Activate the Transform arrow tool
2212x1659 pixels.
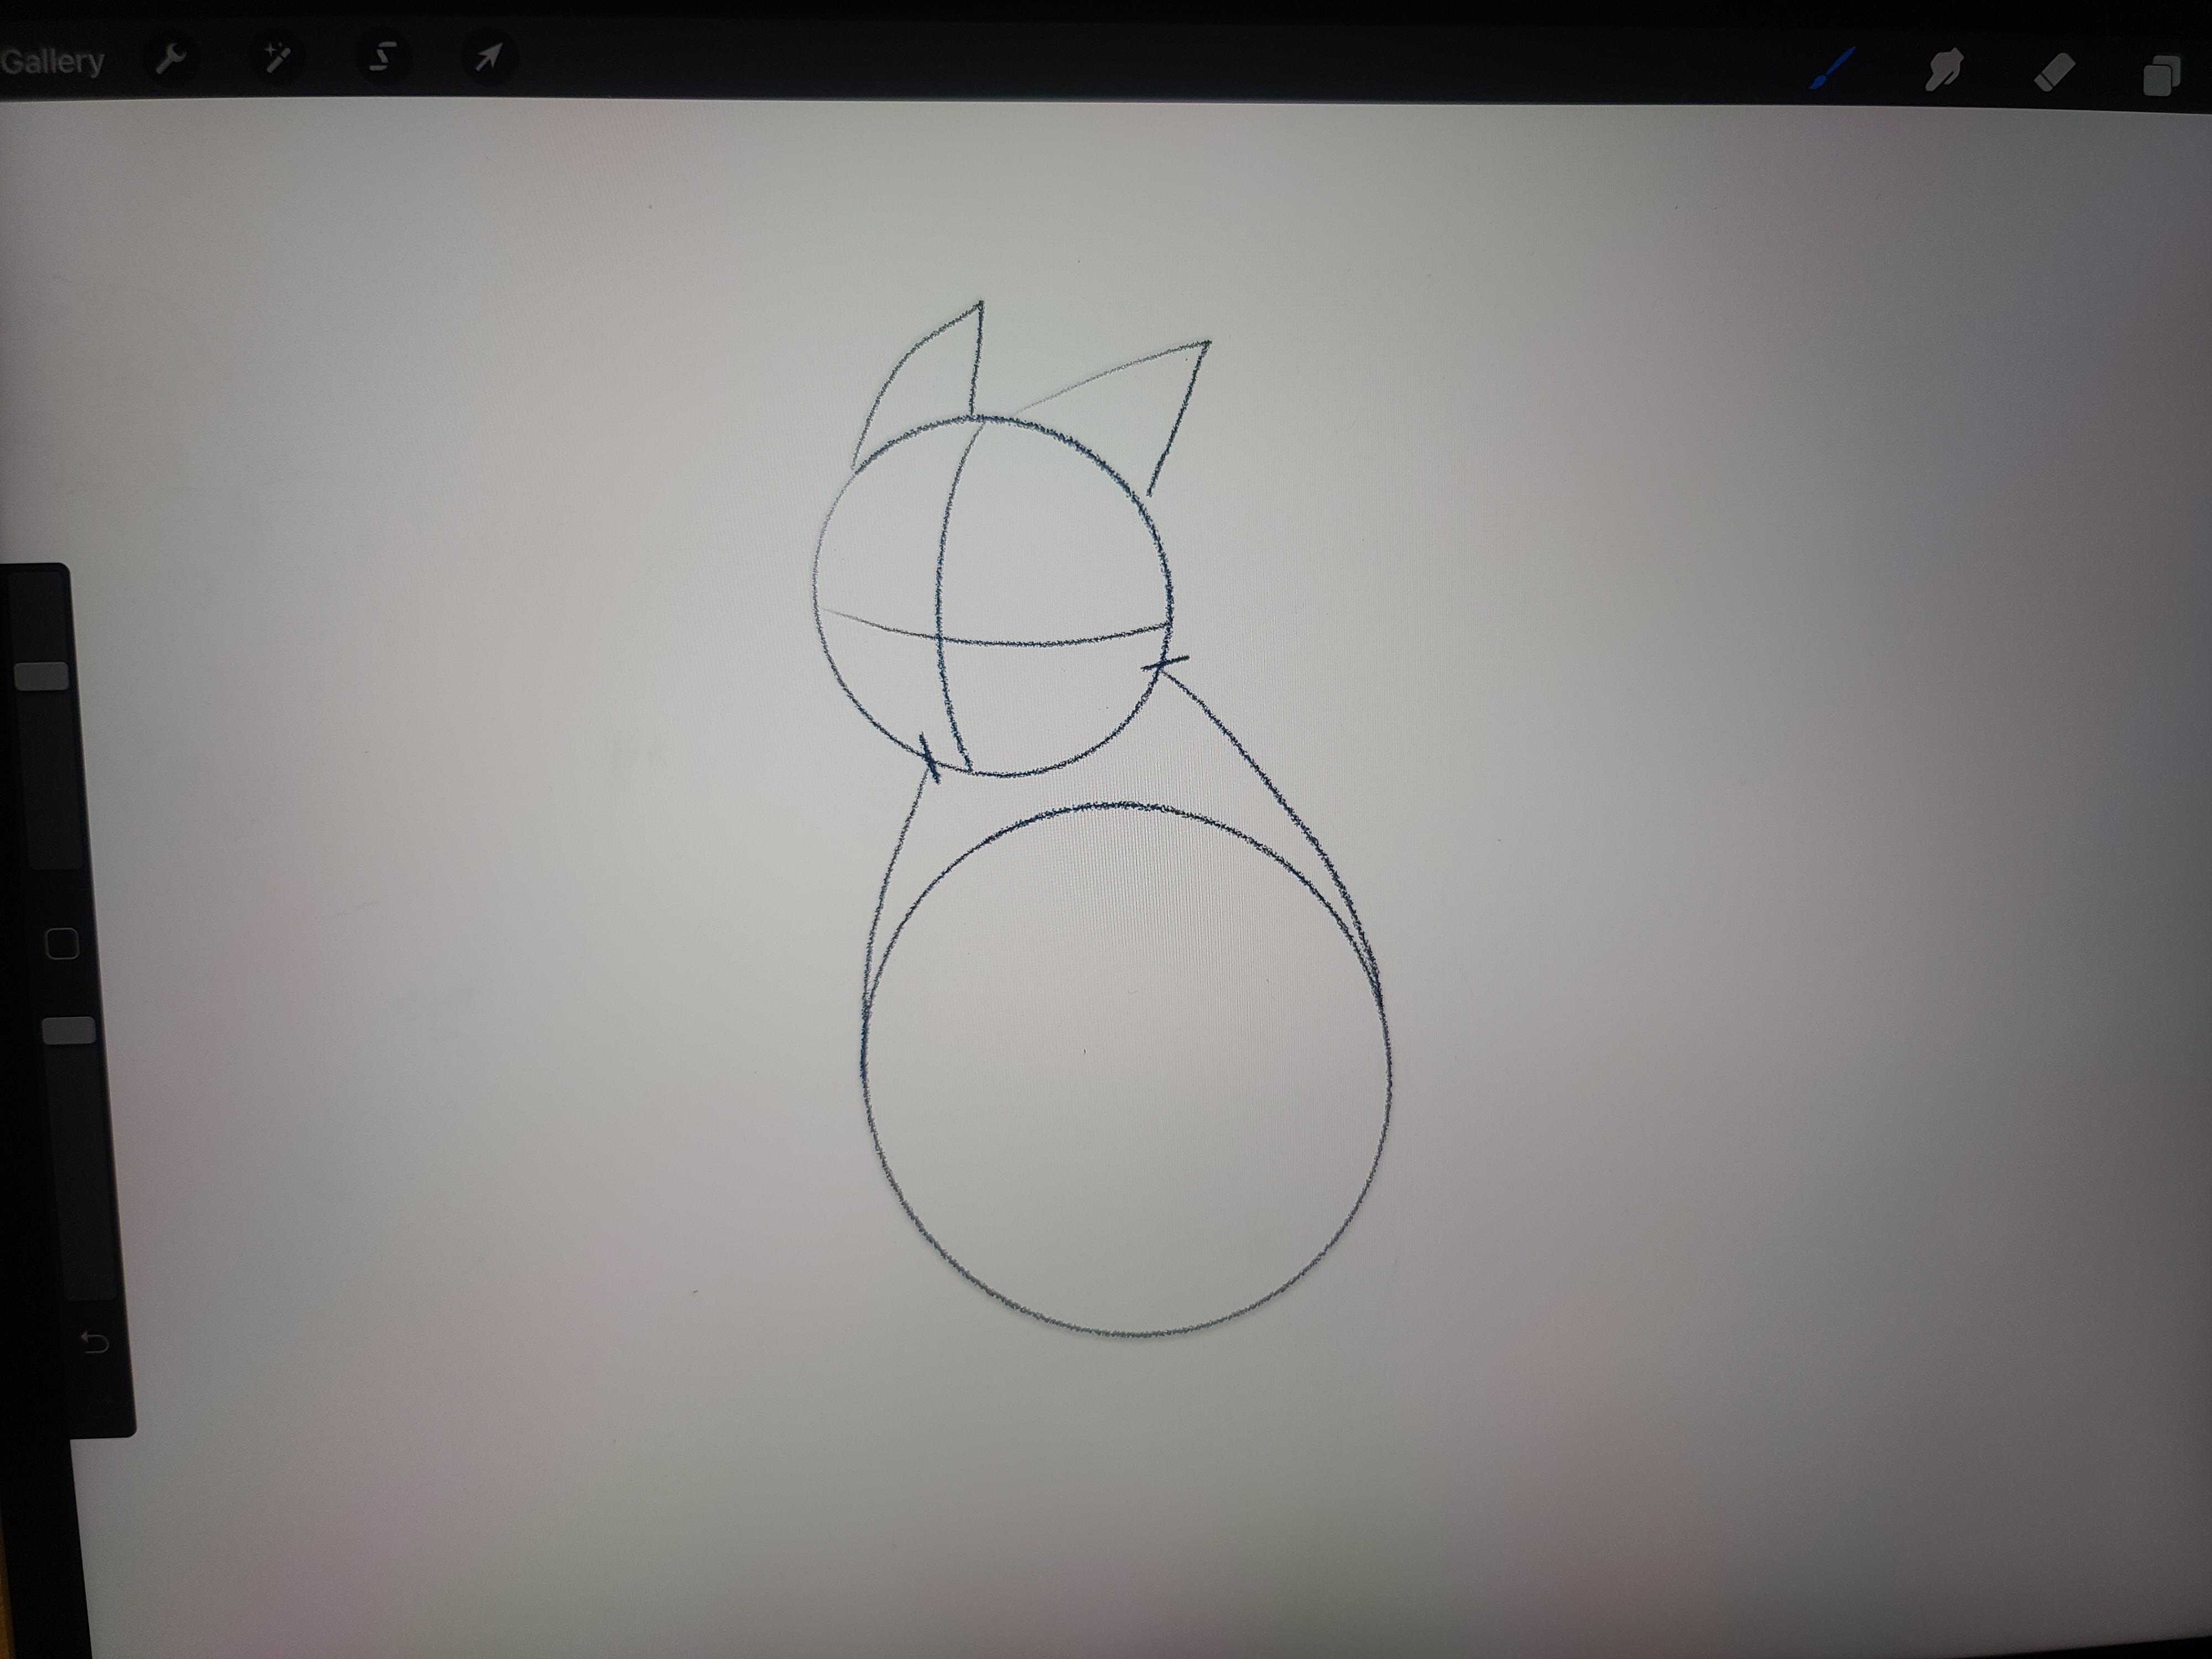(x=487, y=58)
